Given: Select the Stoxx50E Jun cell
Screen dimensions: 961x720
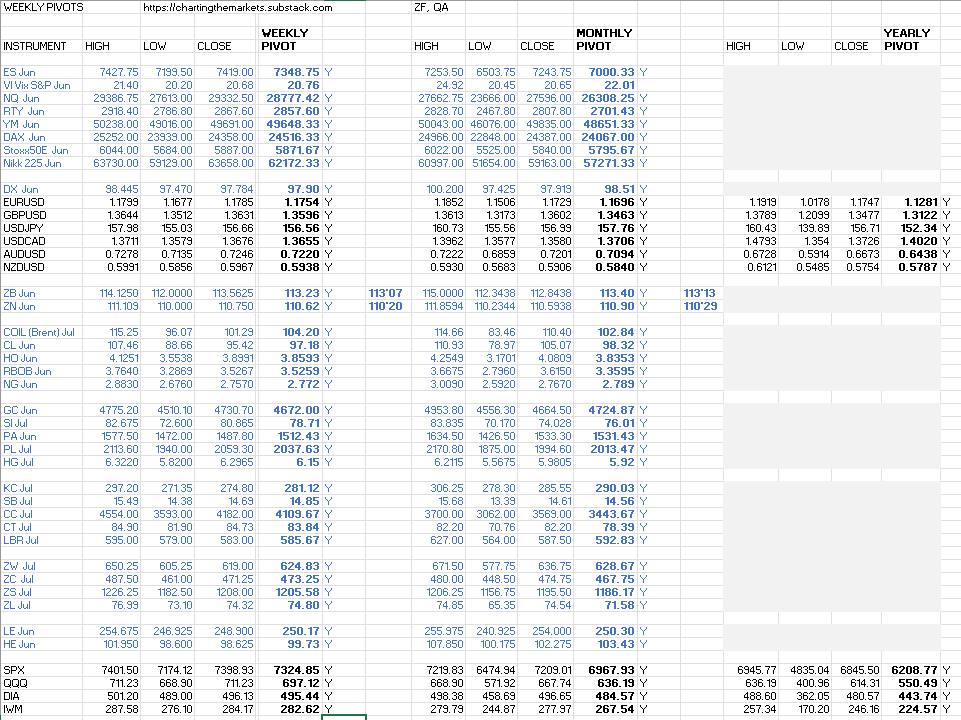Looking at the screenshot, I should (36, 150).
